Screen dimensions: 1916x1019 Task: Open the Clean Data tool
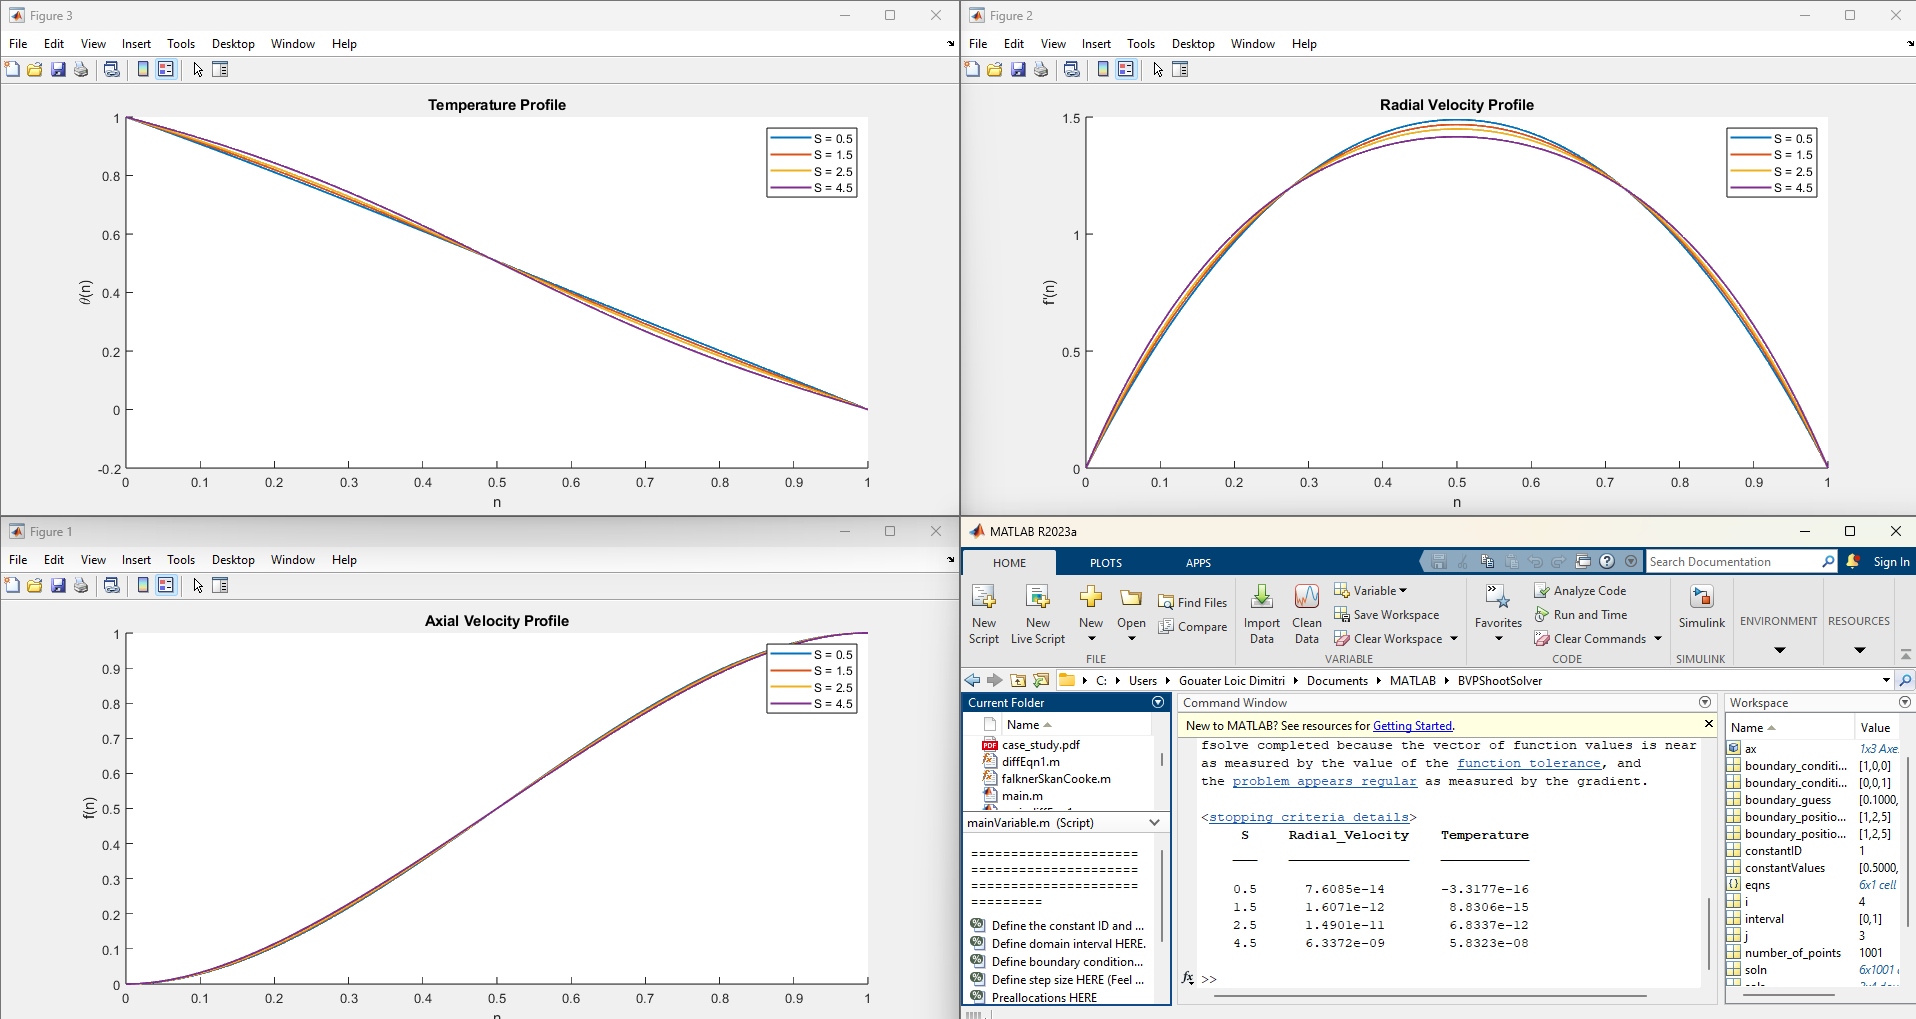click(x=1307, y=614)
